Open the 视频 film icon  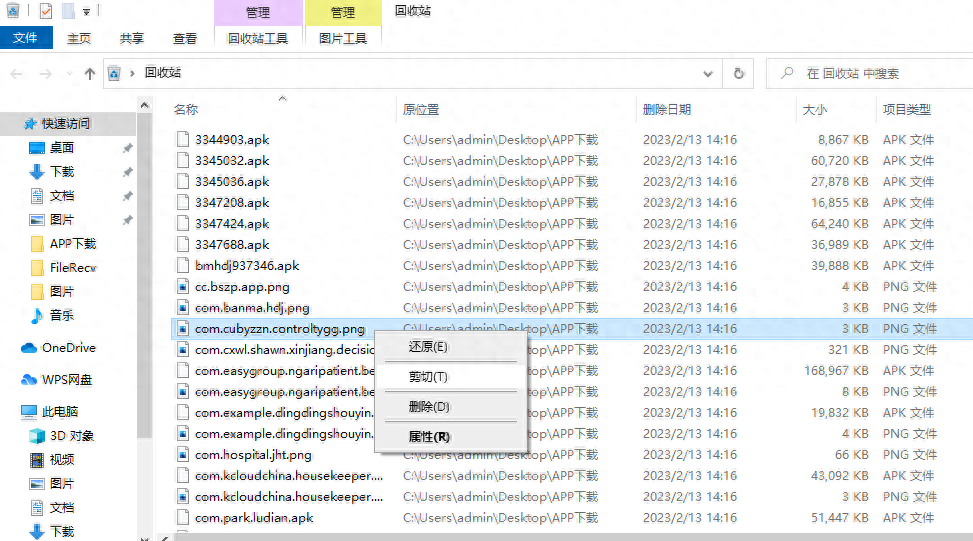pos(37,460)
